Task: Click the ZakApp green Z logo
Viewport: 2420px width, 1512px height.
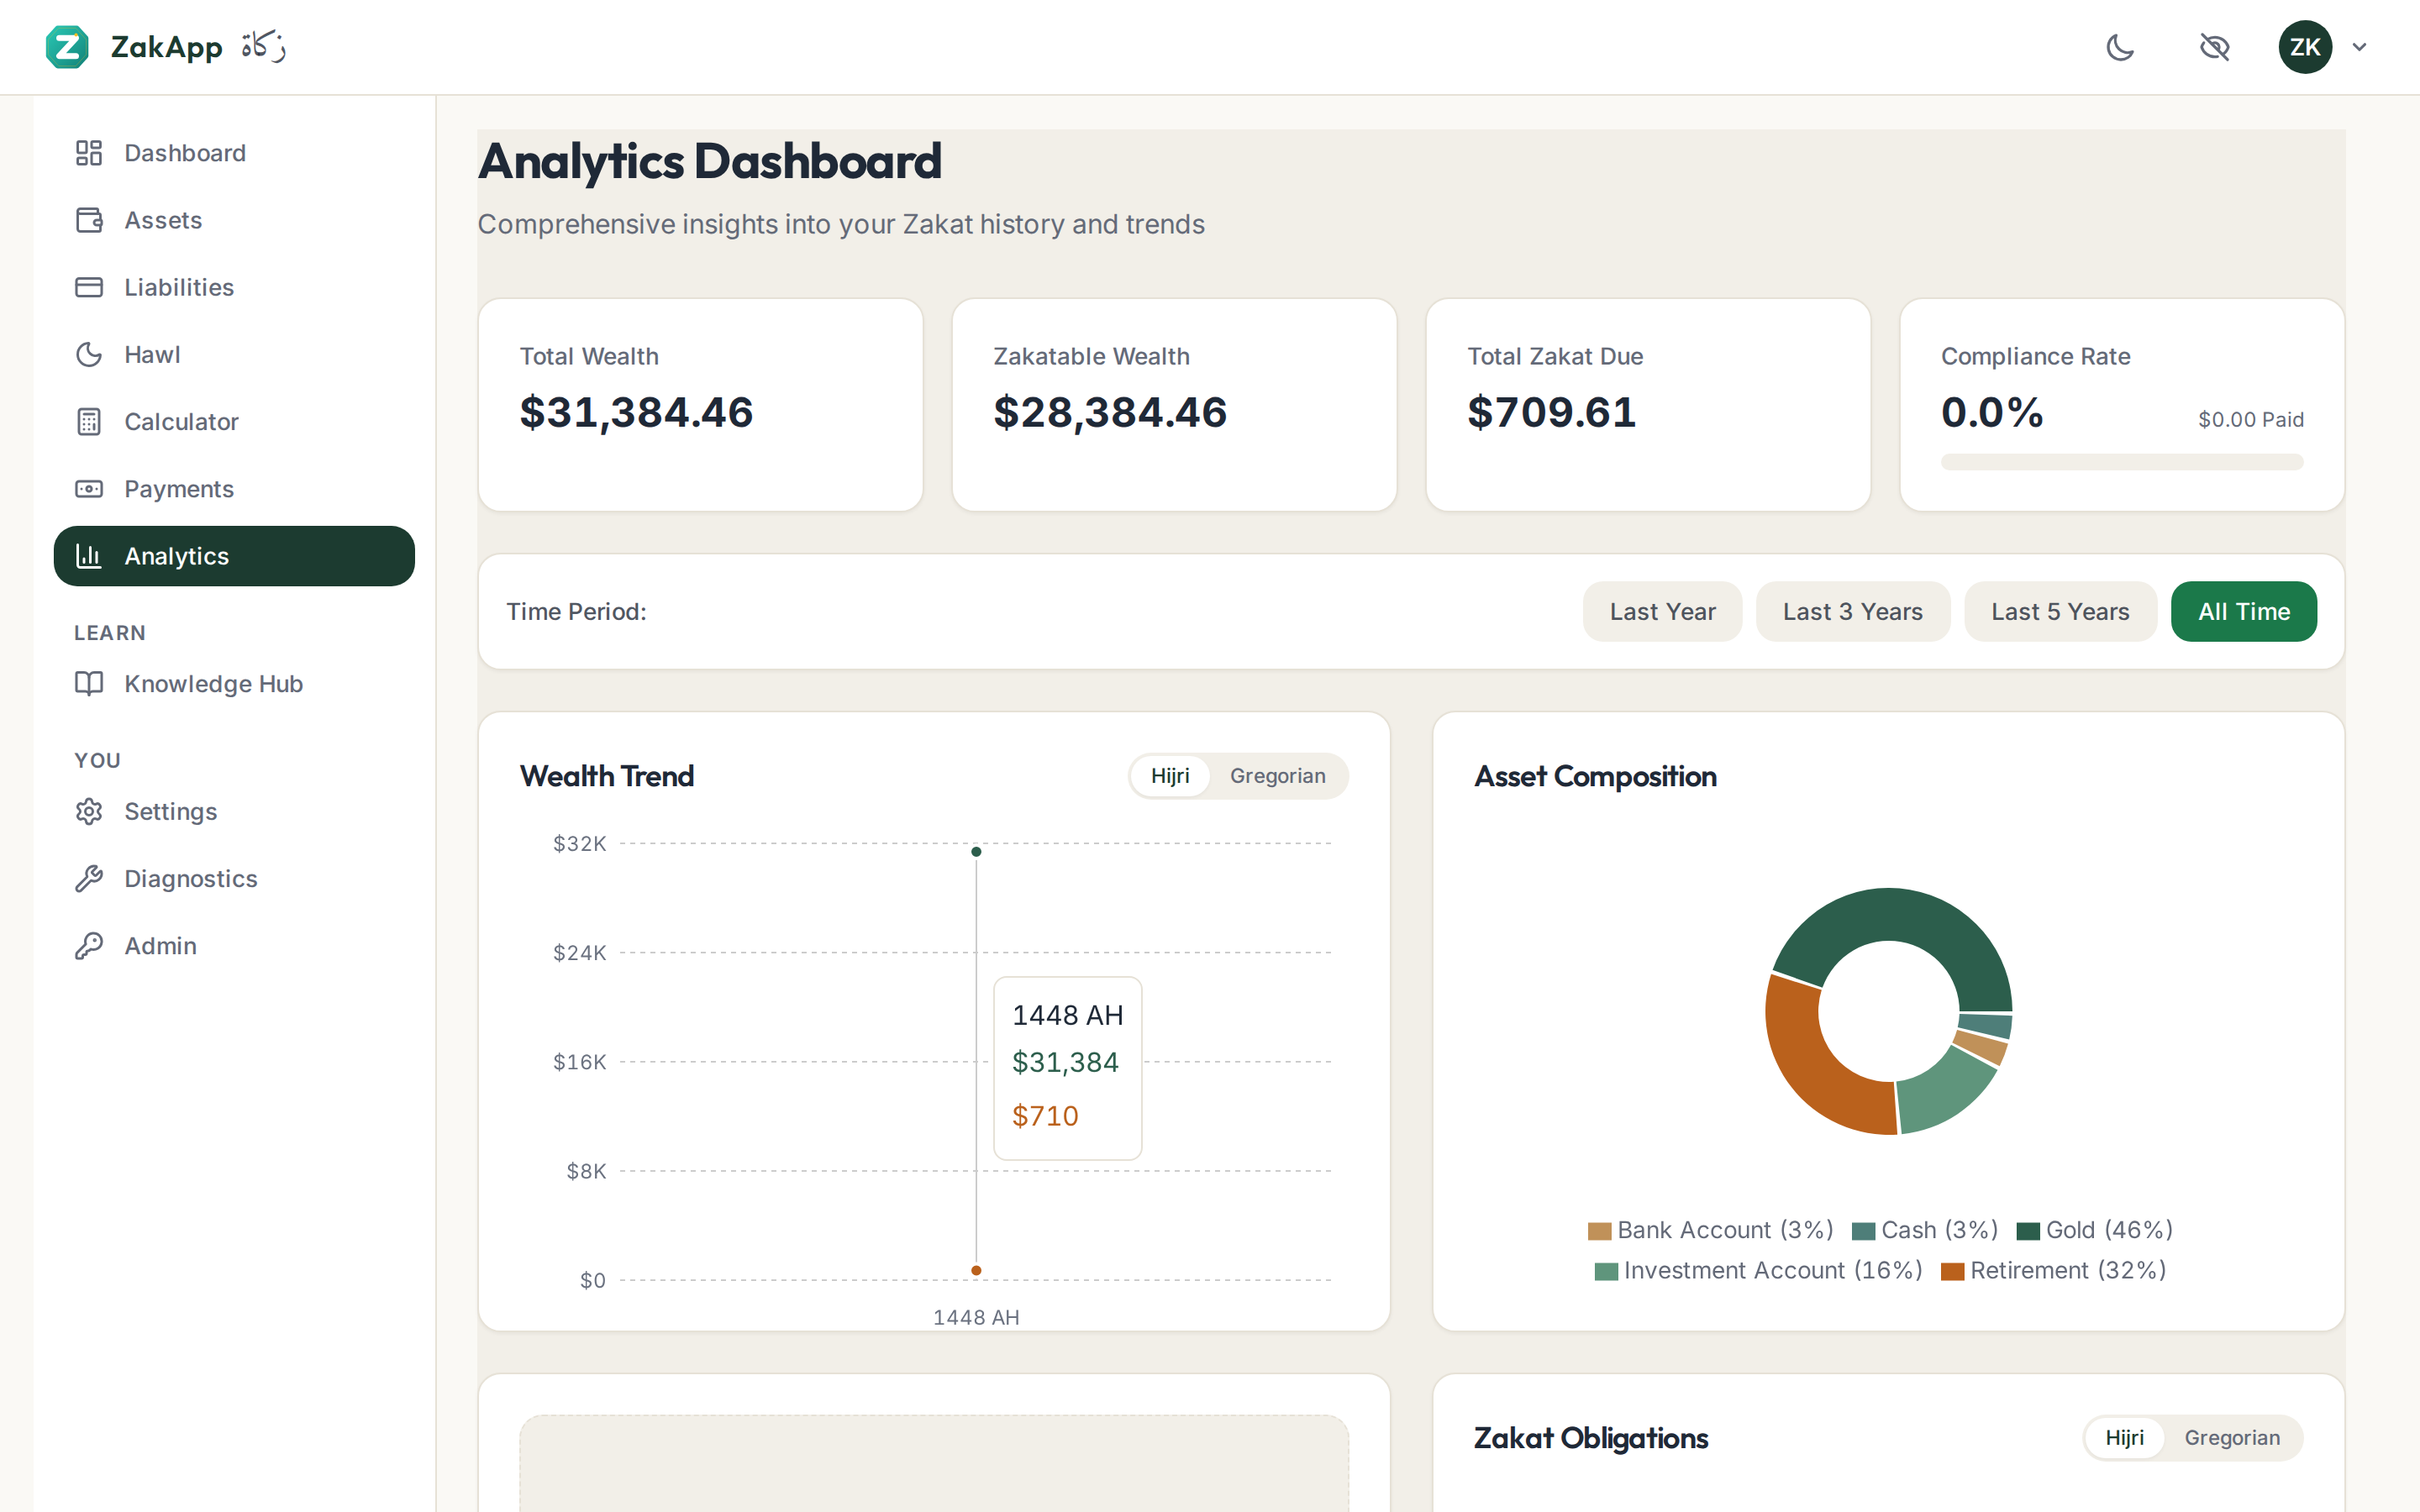Action: tap(67, 47)
